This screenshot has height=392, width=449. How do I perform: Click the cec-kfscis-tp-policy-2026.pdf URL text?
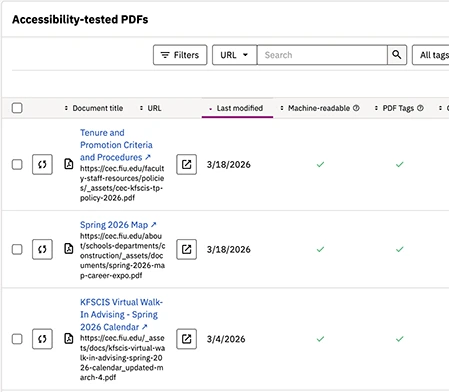(x=122, y=183)
